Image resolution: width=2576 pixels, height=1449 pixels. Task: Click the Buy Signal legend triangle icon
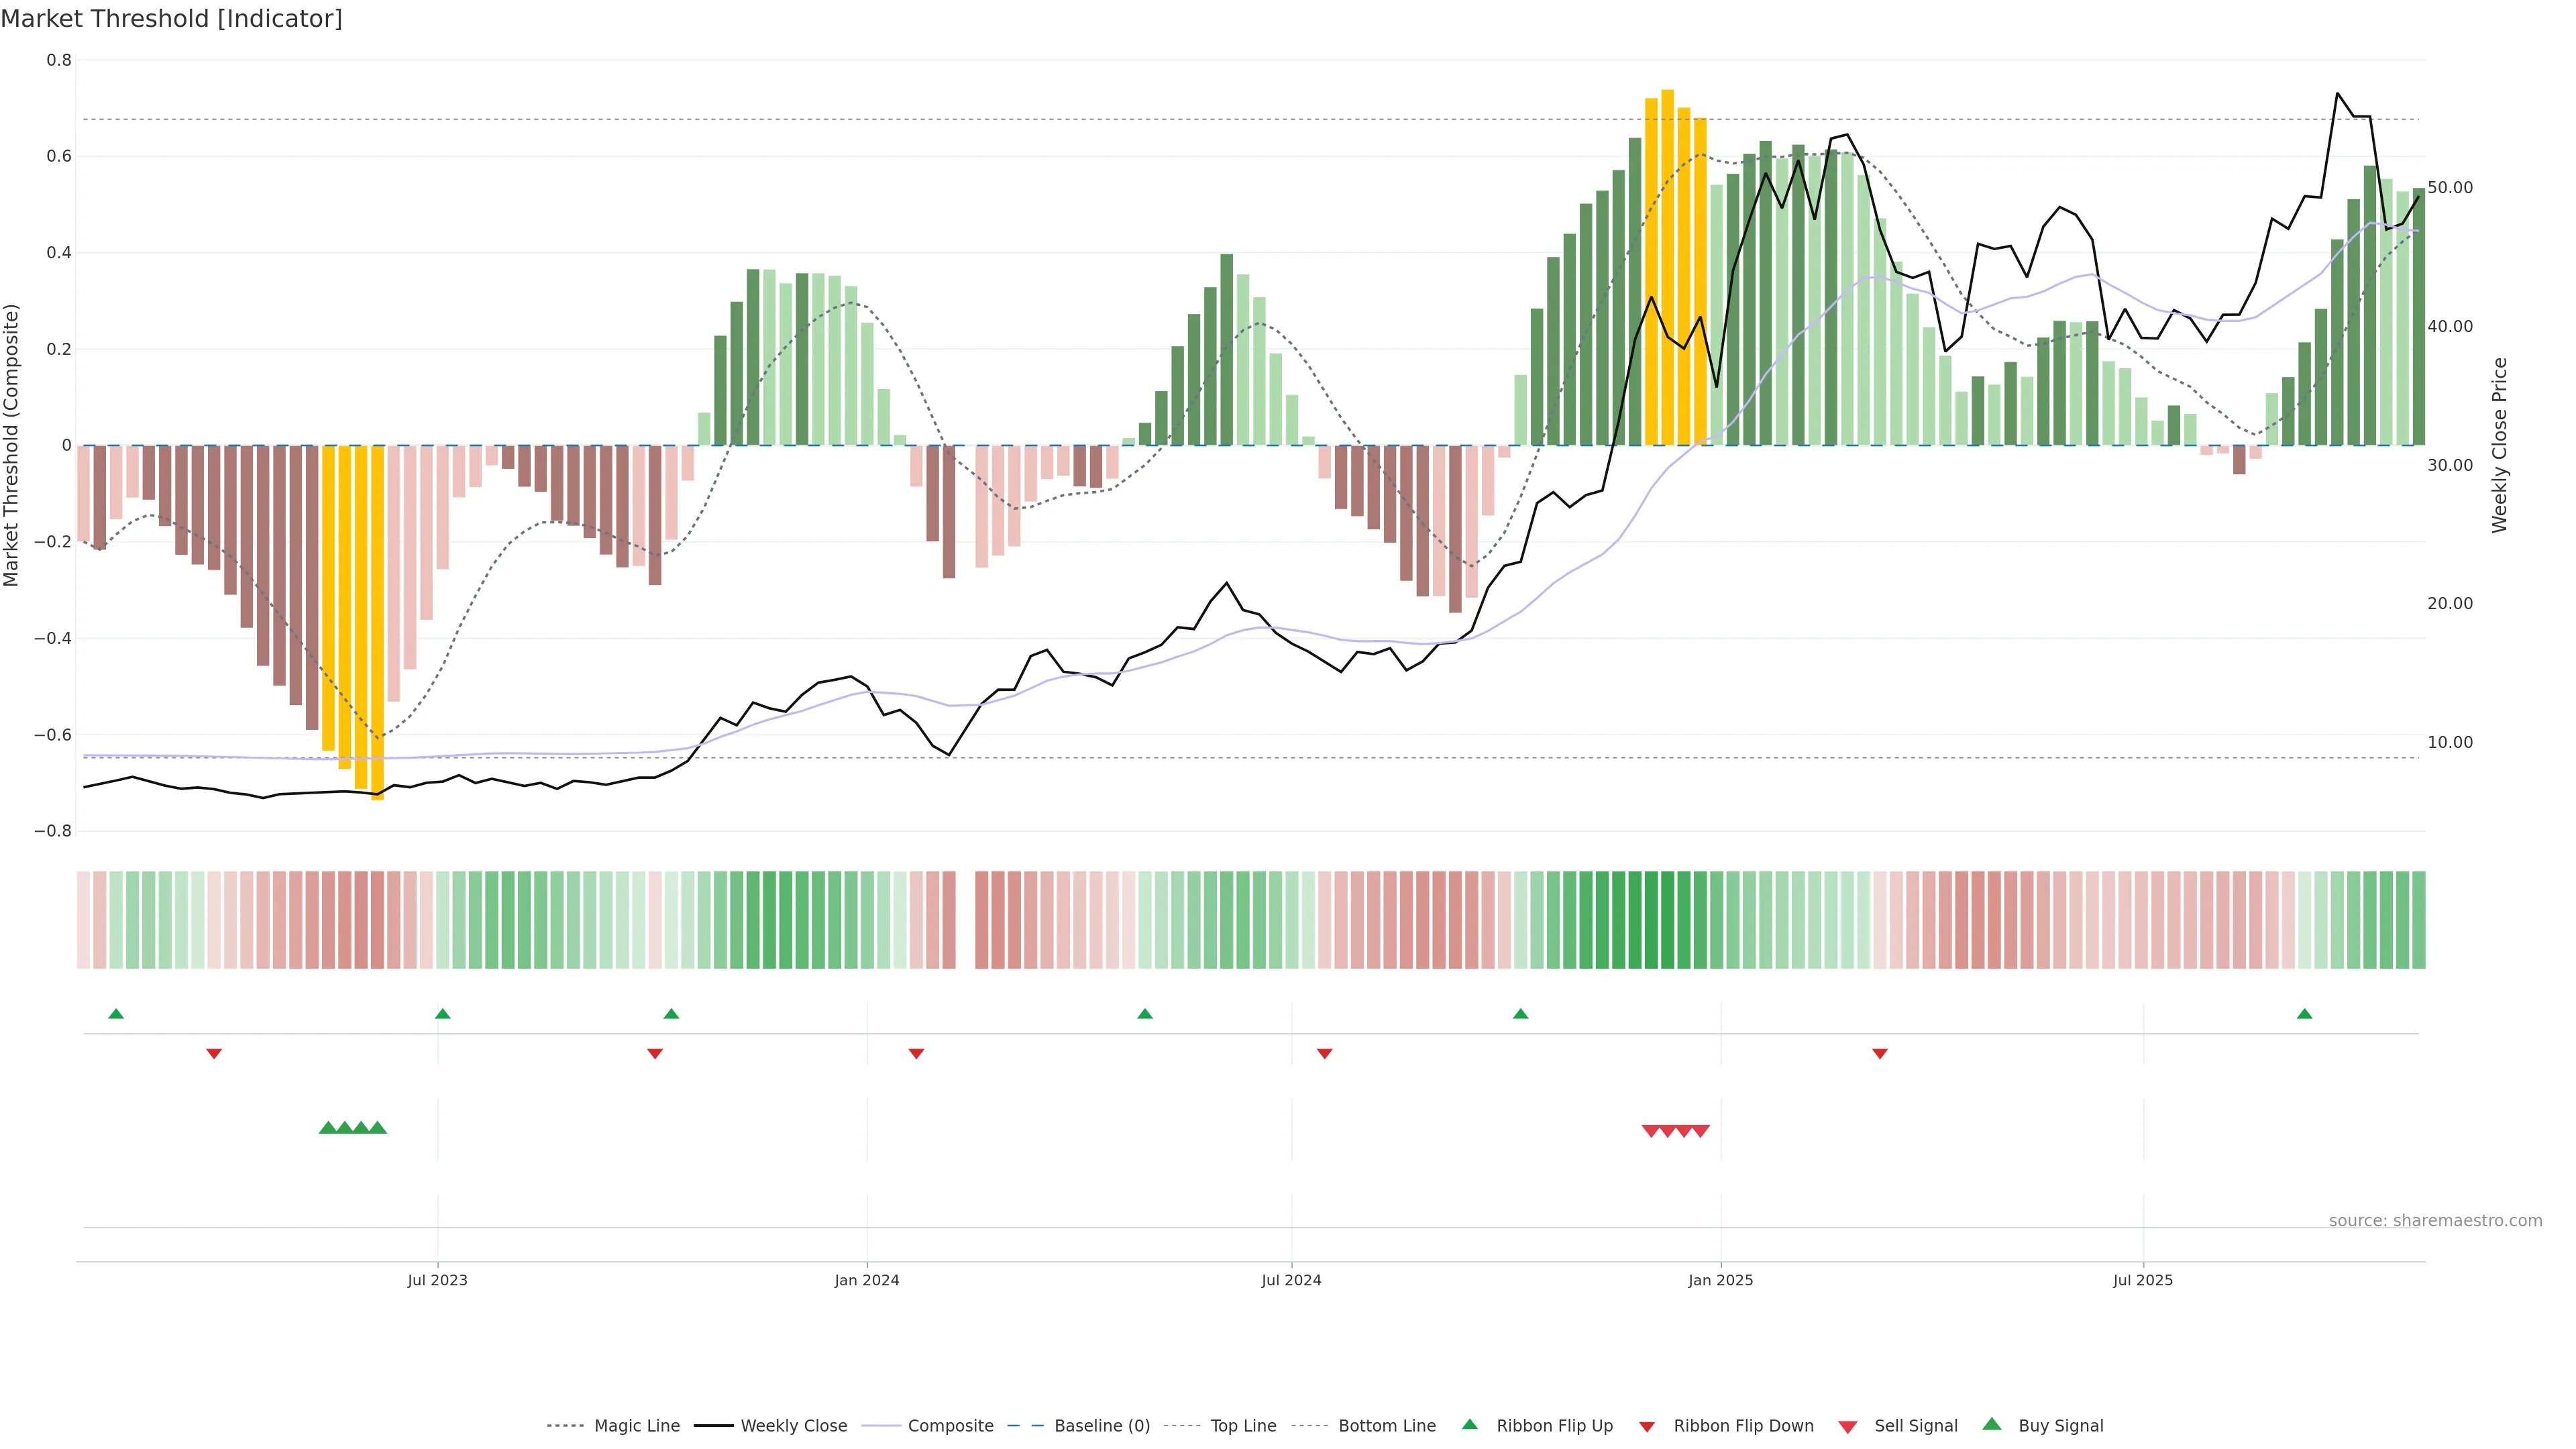click(1992, 1425)
